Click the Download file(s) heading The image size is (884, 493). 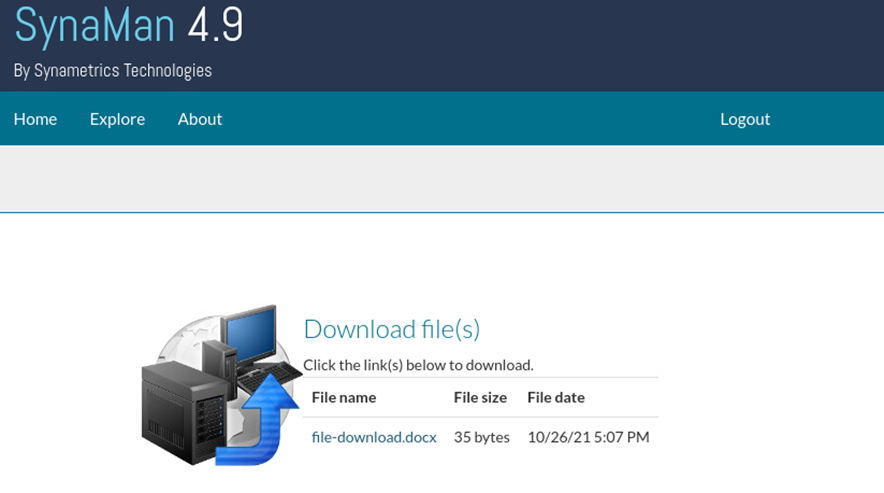point(391,329)
